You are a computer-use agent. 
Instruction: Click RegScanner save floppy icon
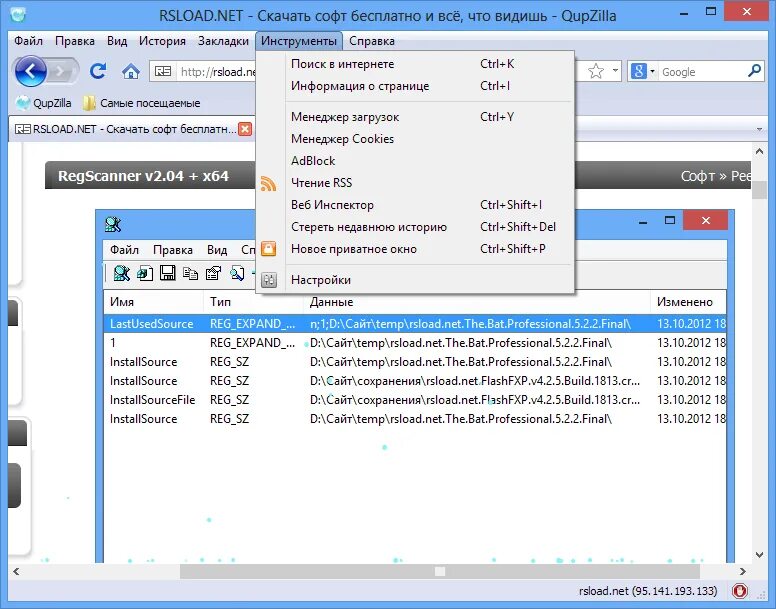click(x=168, y=273)
